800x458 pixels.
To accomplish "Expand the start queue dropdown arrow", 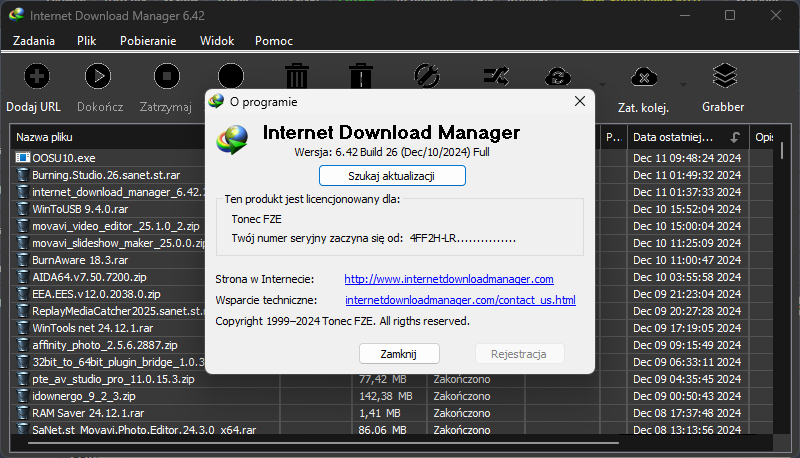I will click(x=602, y=85).
